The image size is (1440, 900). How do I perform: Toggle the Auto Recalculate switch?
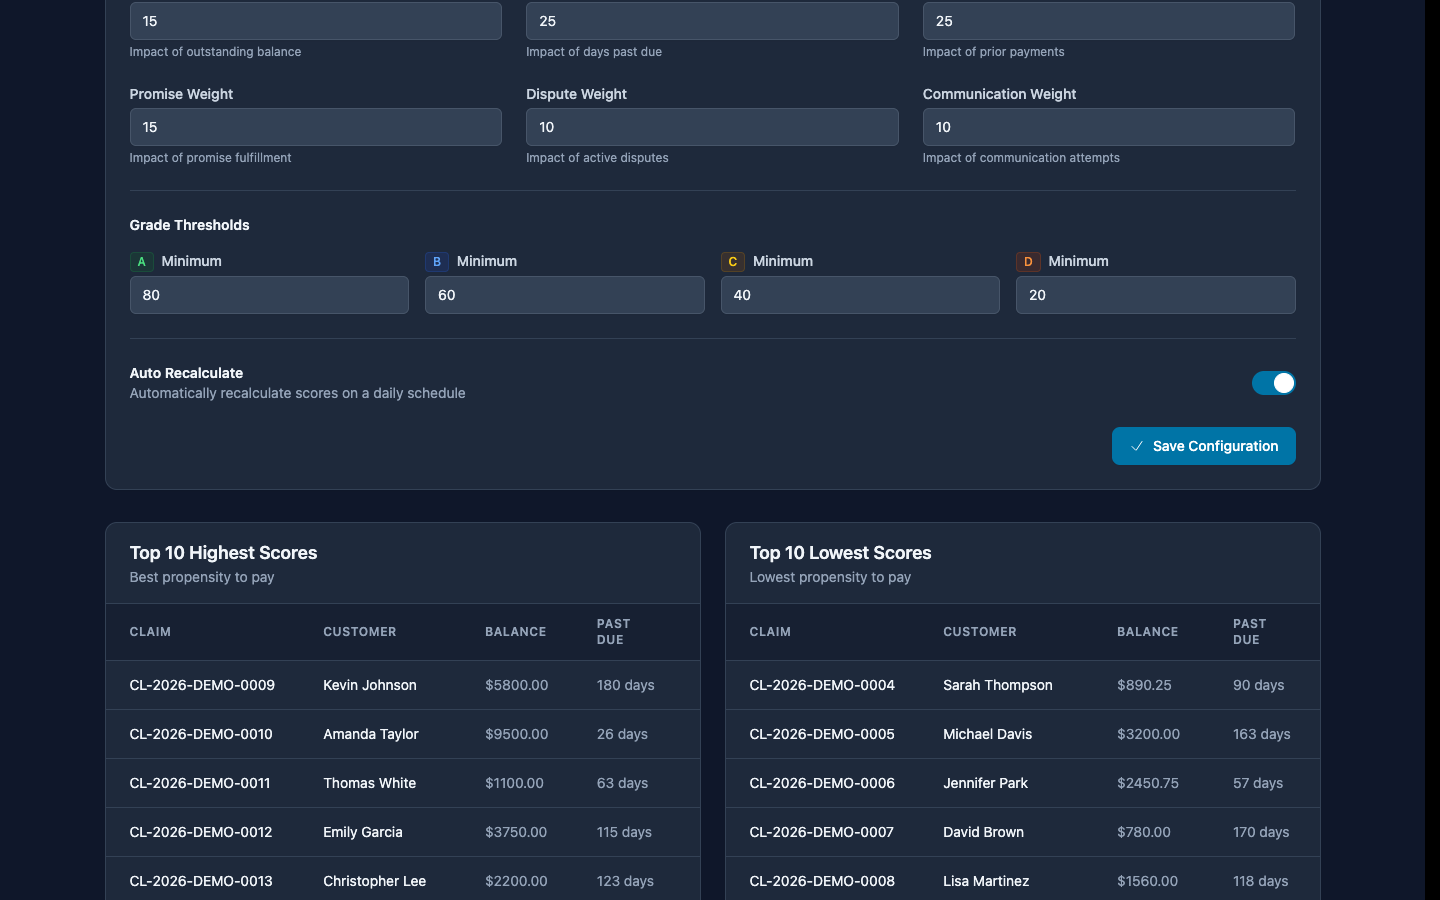coord(1273,383)
